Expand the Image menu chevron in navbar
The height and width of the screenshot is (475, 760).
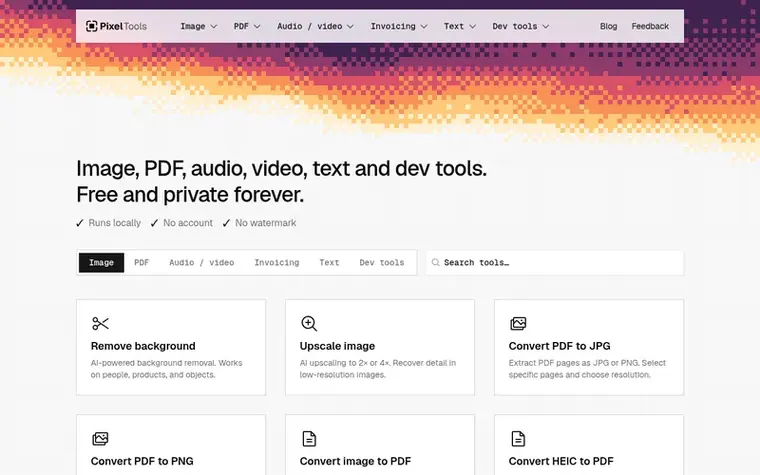214,27
